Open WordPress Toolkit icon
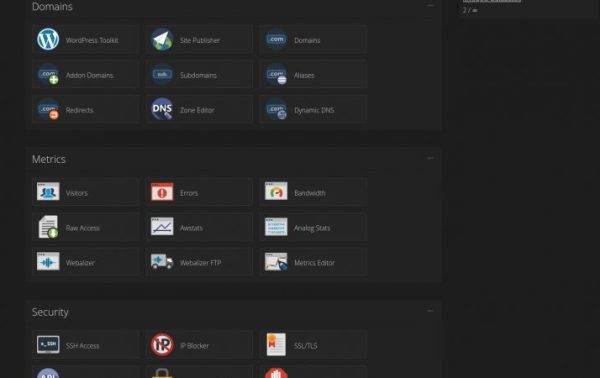 pyautogui.click(x=48, y=39)
